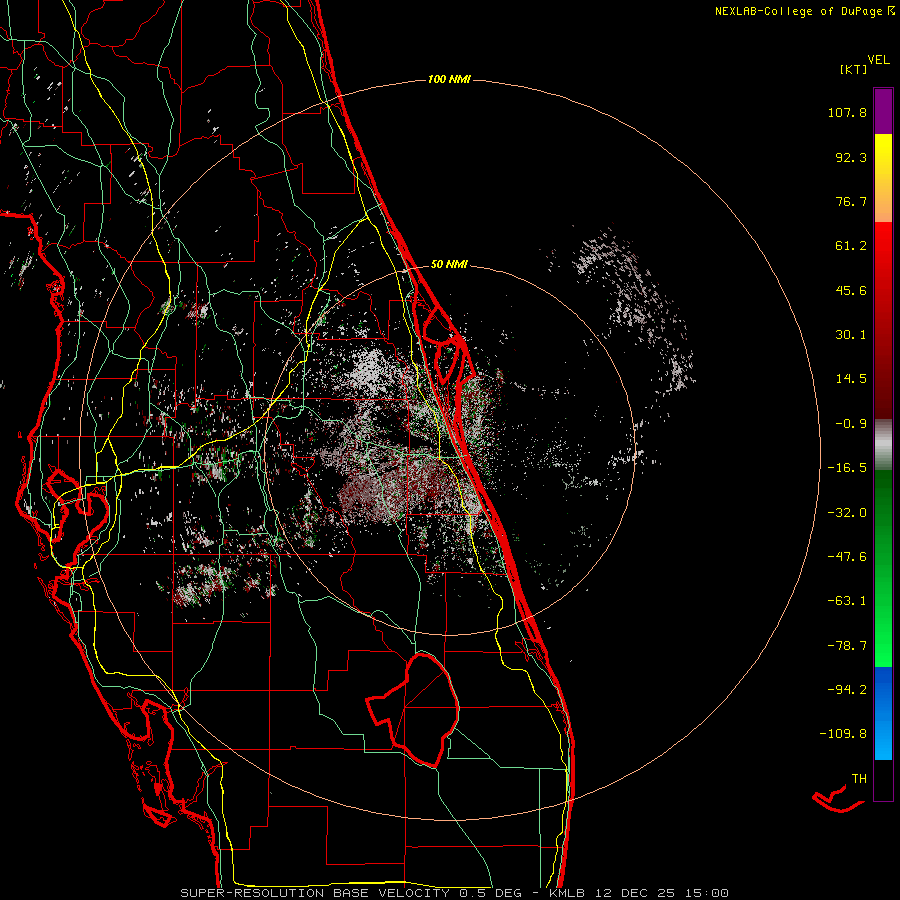Click the 30.1 scale value
Viewport: 900px width, 900px height.
851,335
